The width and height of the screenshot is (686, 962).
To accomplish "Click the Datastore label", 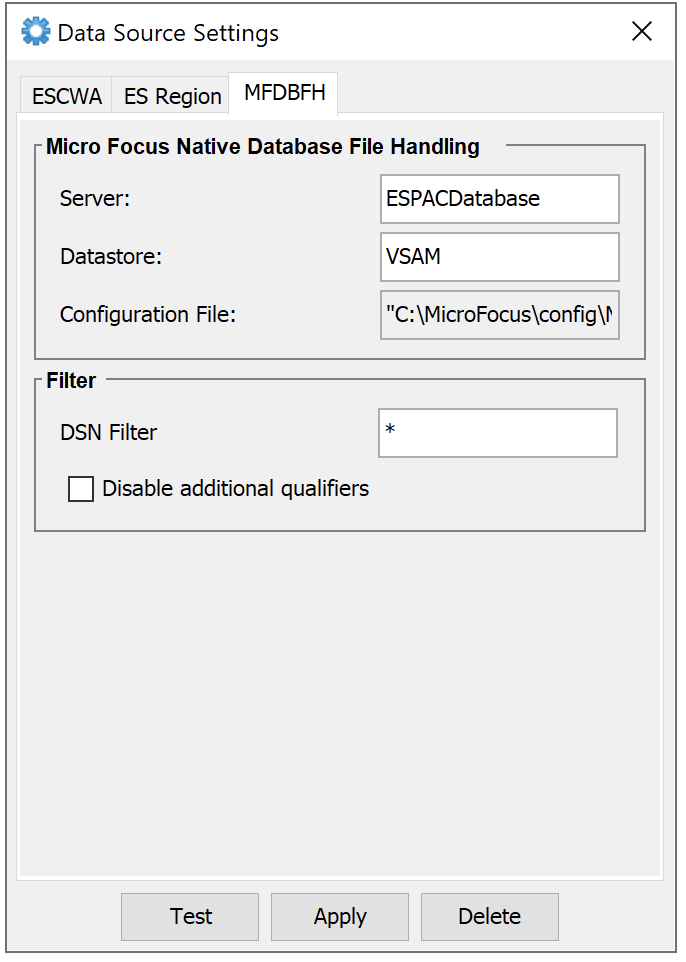I will (x=110, y=257).
